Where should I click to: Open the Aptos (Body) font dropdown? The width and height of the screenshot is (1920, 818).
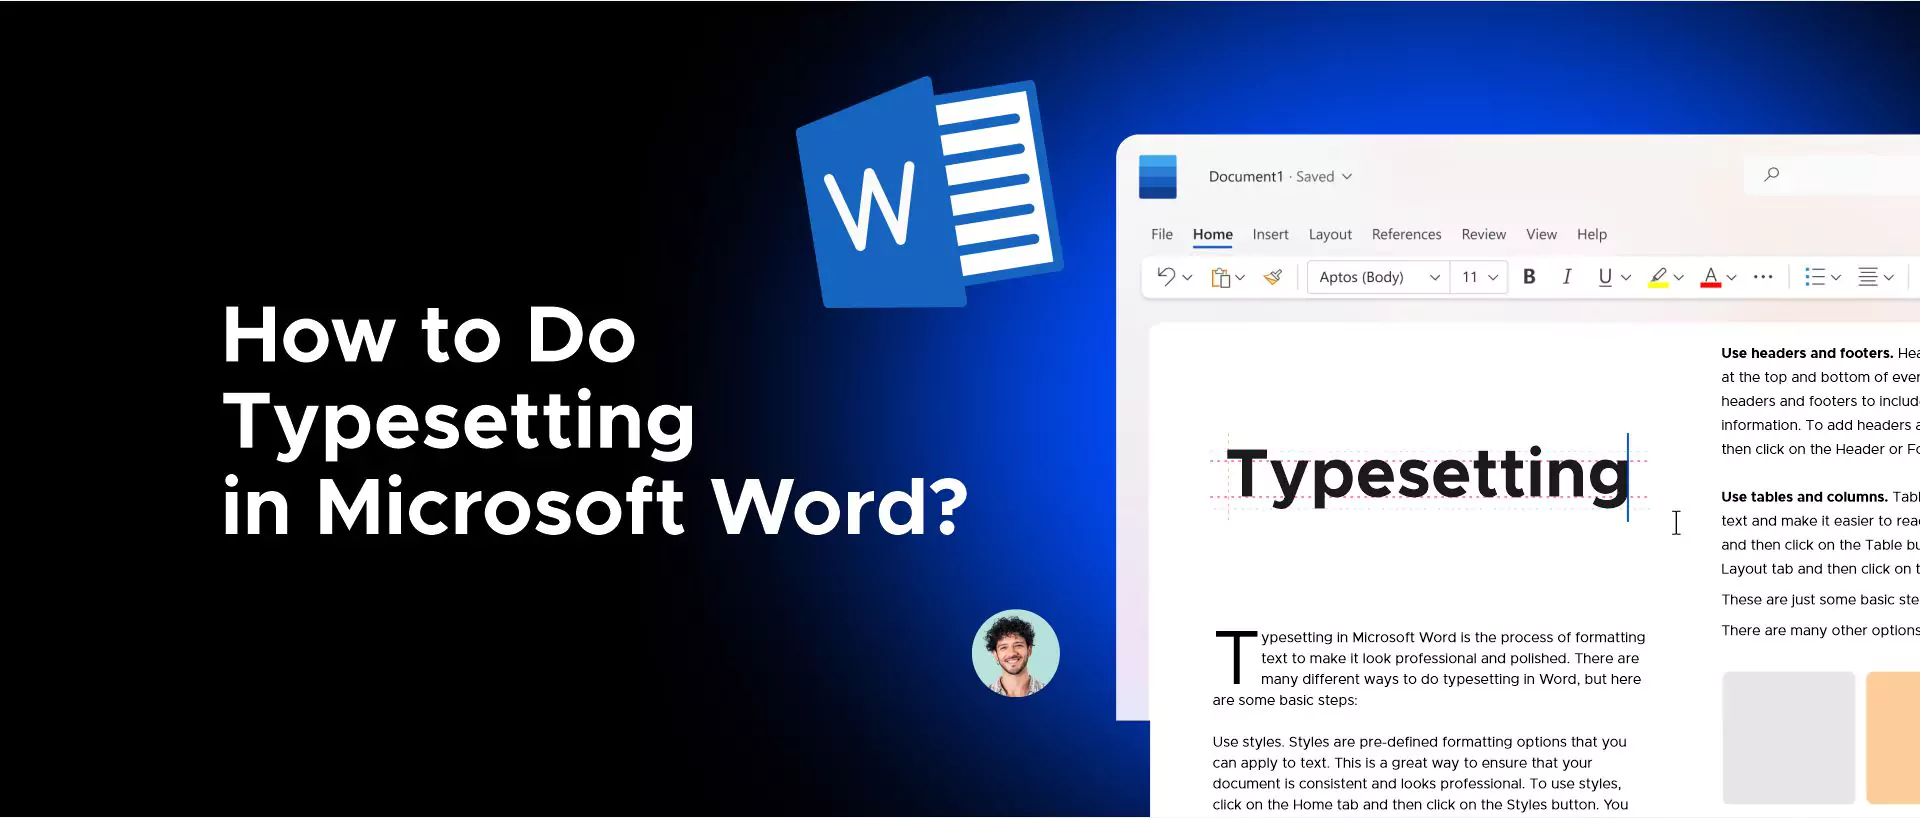coord(1379,277)
